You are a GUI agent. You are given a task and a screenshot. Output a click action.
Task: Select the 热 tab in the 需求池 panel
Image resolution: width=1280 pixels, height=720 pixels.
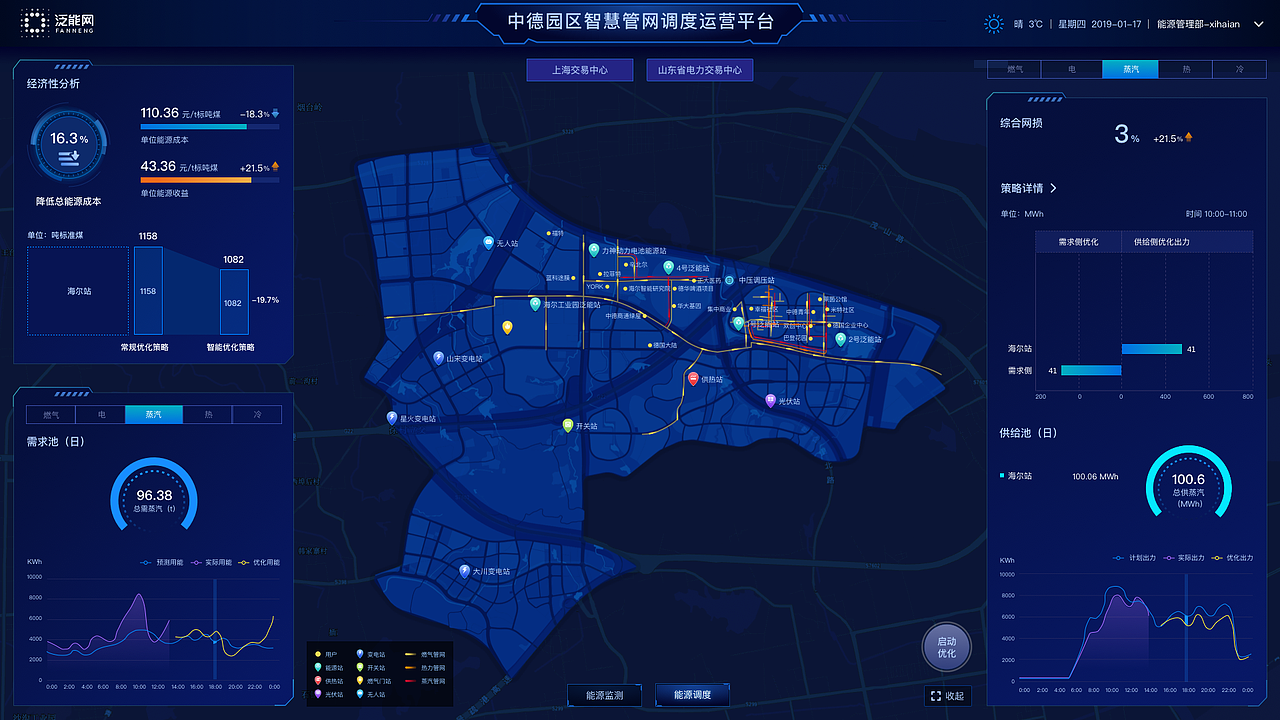[207, 414]
